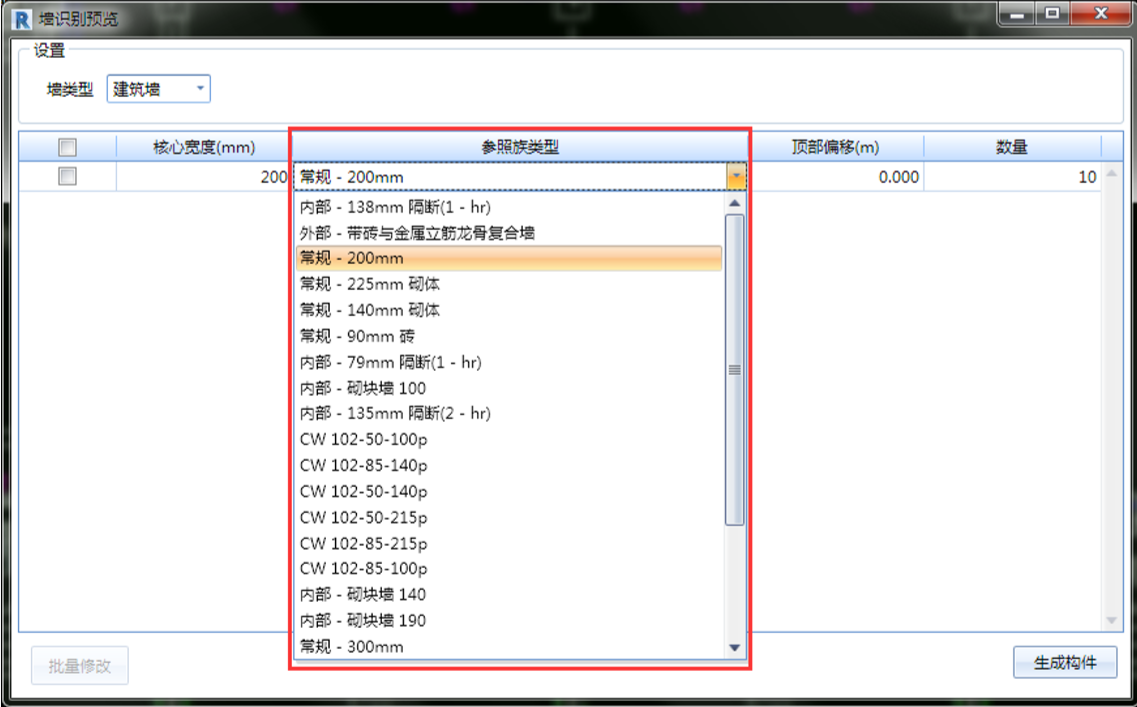Screen dimensions: 1137x707
Task: Select 内部 - 砌块墙 140 option
Action: (509, 595)
